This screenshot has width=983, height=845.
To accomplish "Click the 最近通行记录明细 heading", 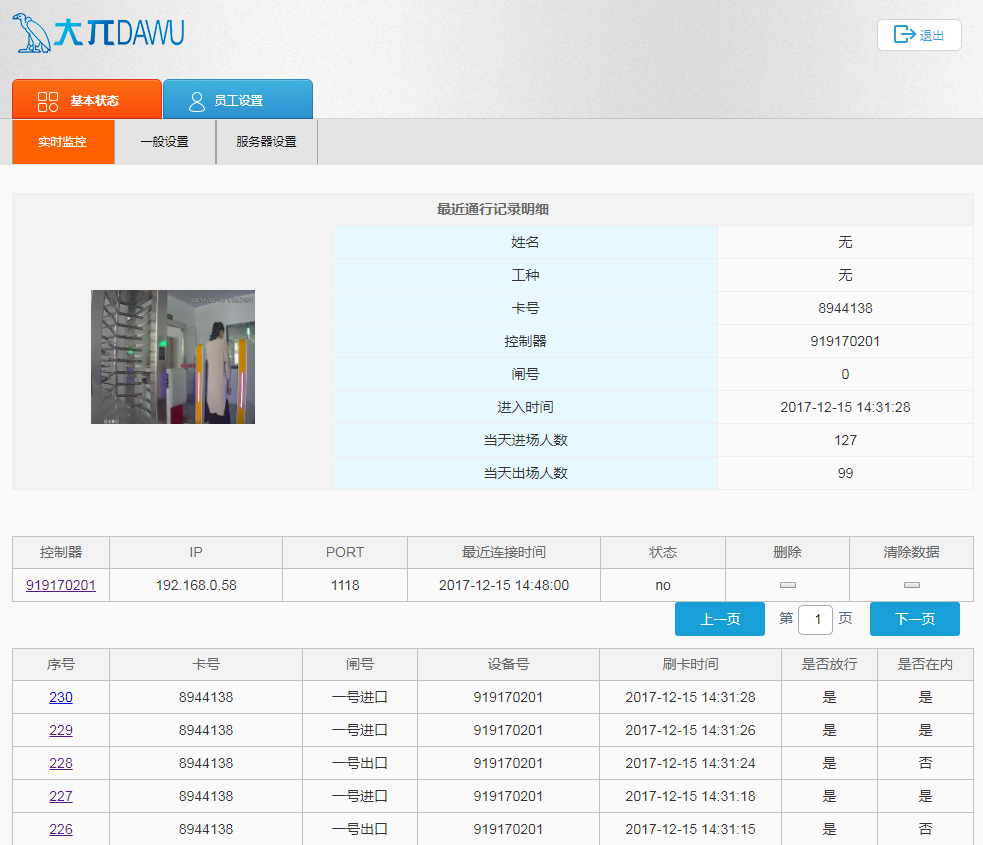I will click(x=493, y=209).
